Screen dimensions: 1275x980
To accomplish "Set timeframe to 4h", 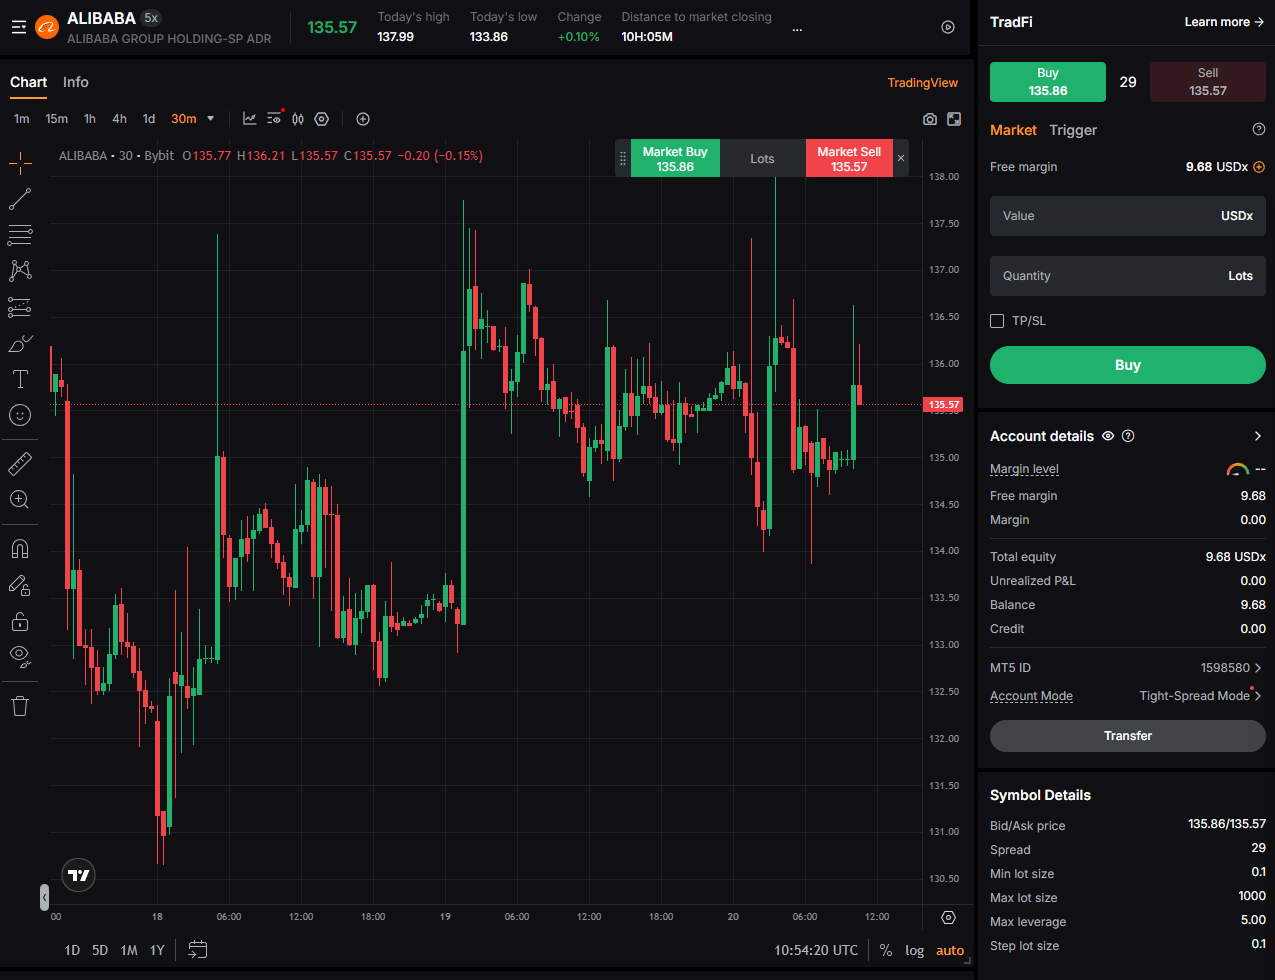I will pyautogui.click(x=120, y=119).
